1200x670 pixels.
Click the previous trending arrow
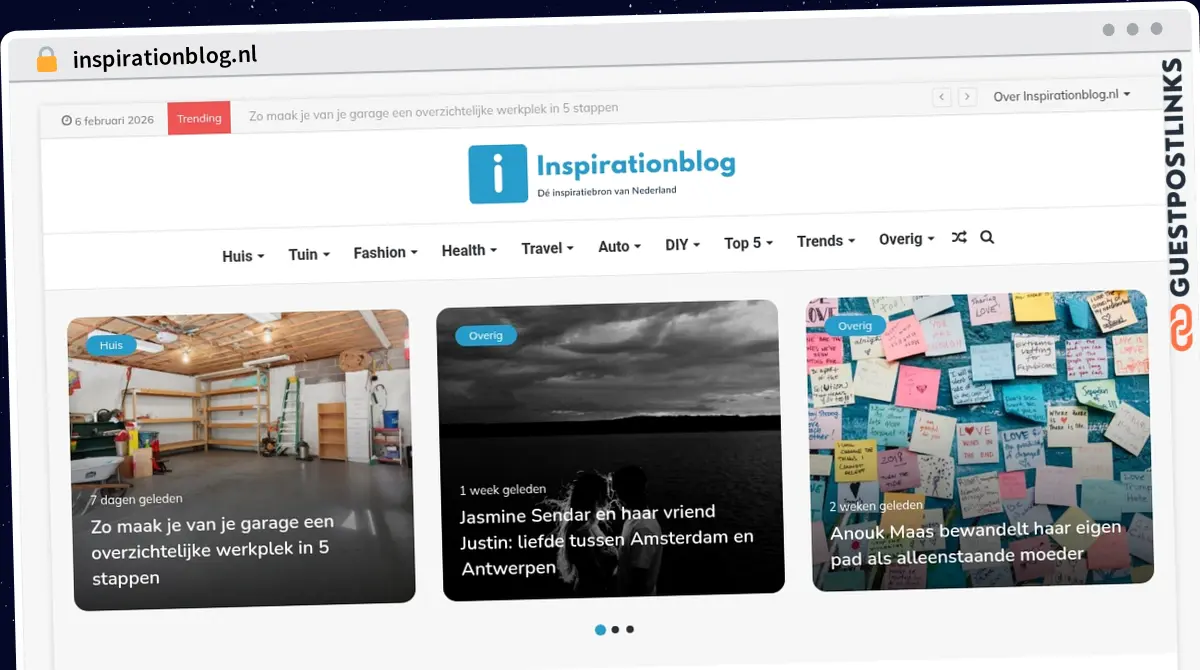click(941, 97)
